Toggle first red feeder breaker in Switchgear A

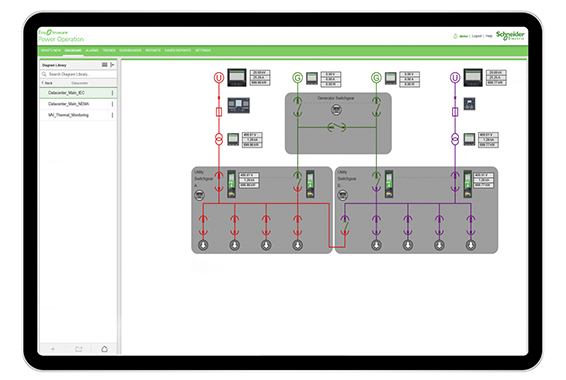pyautogui.click(x=203, y=226)
